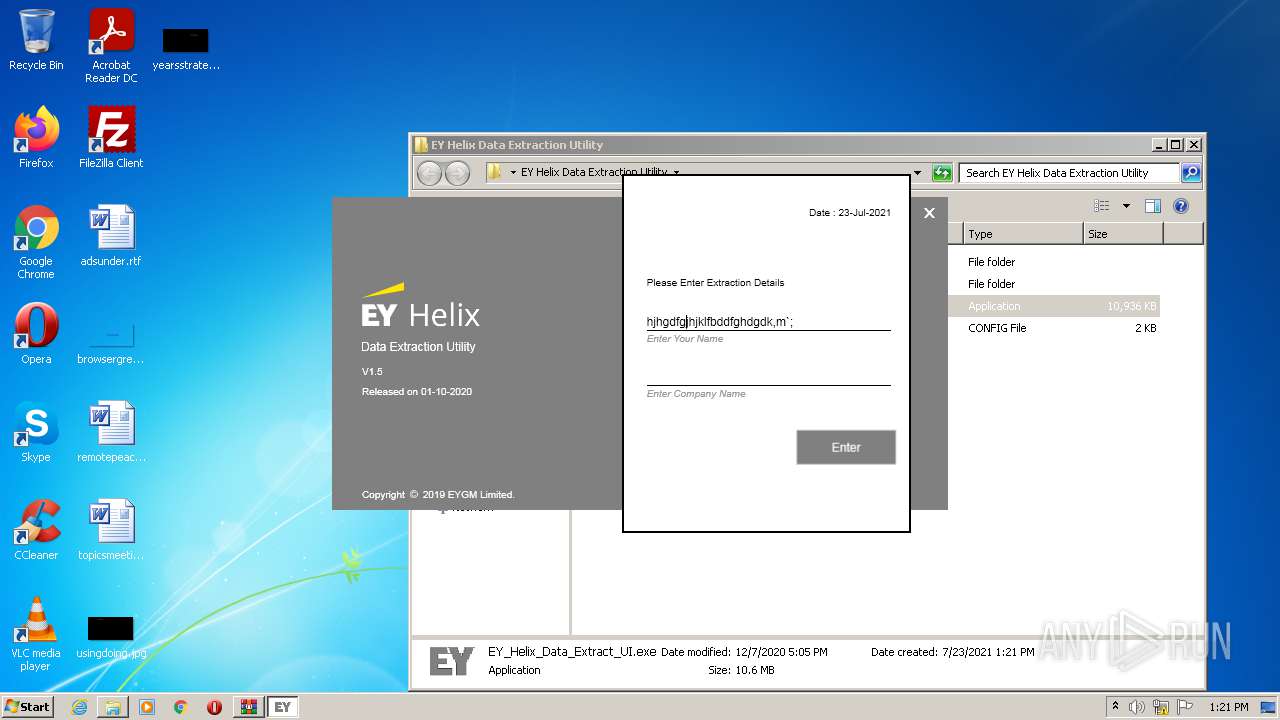Click the Explorer forward navigation button
1280x720 pixels.
pos(457,173)
